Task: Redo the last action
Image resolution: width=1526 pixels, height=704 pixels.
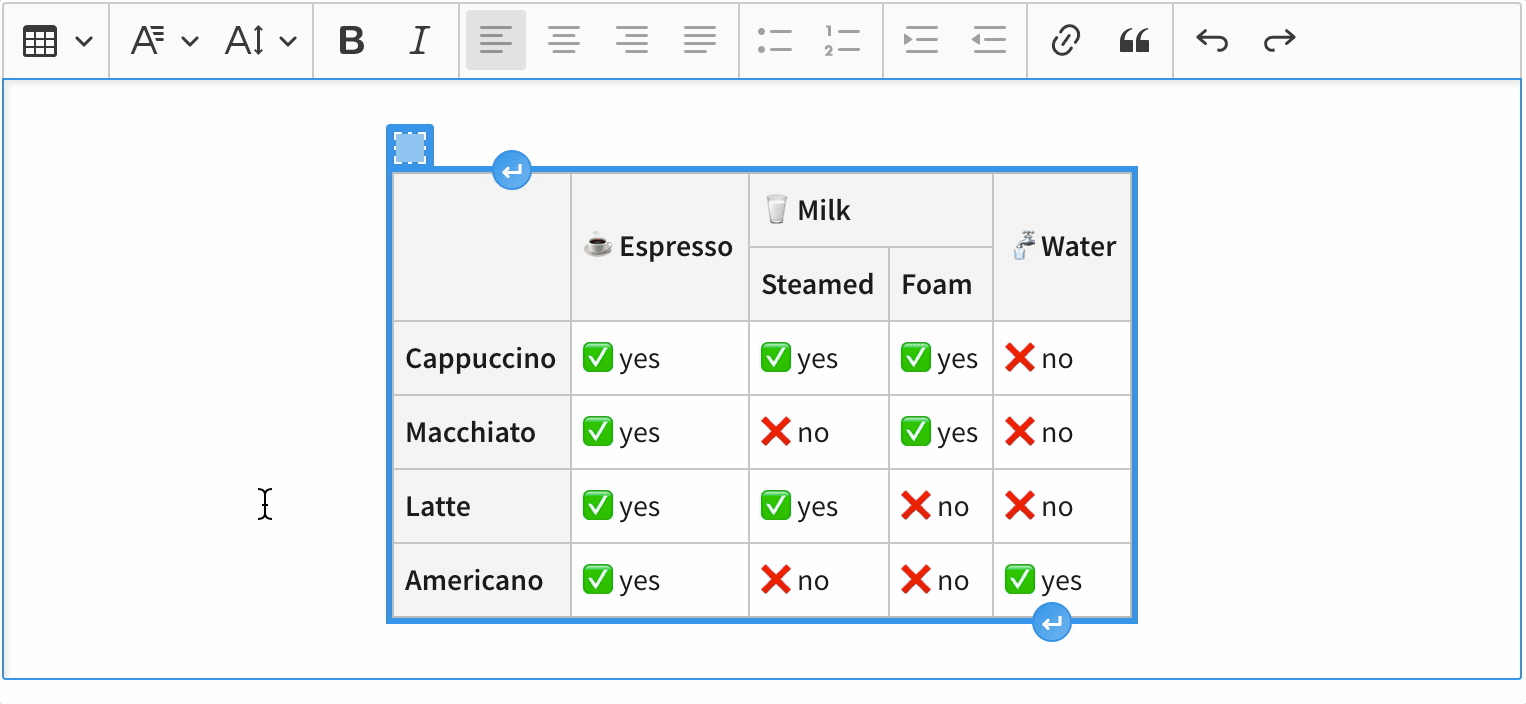Action: click(1280, 41)
